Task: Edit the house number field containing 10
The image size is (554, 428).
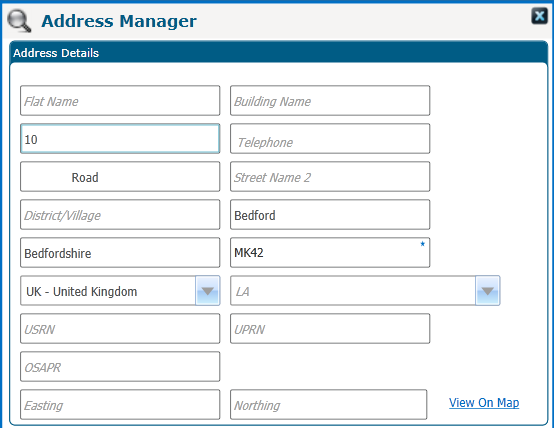Action: [x=120, y=139]
